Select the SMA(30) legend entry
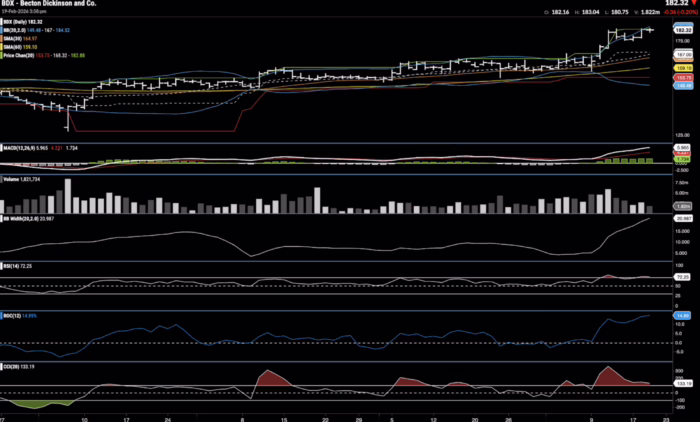The height and width of the screenshot is (422, 700). pos(20,38)
